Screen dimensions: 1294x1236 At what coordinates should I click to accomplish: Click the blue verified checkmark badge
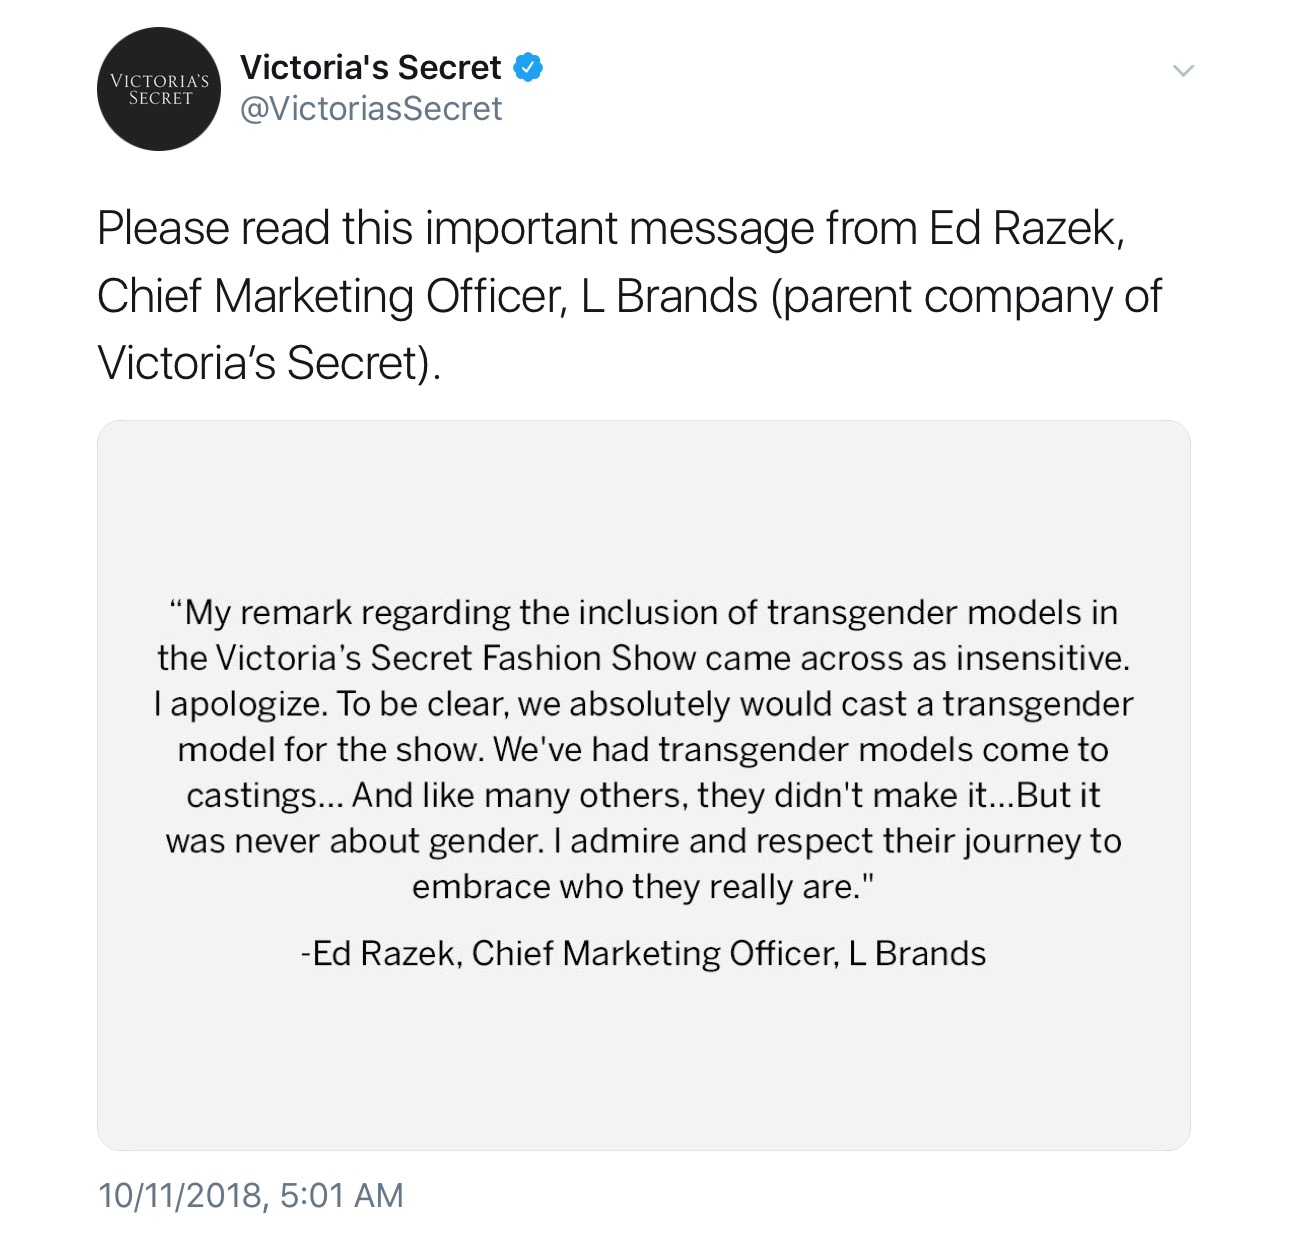tap(528, 67)
